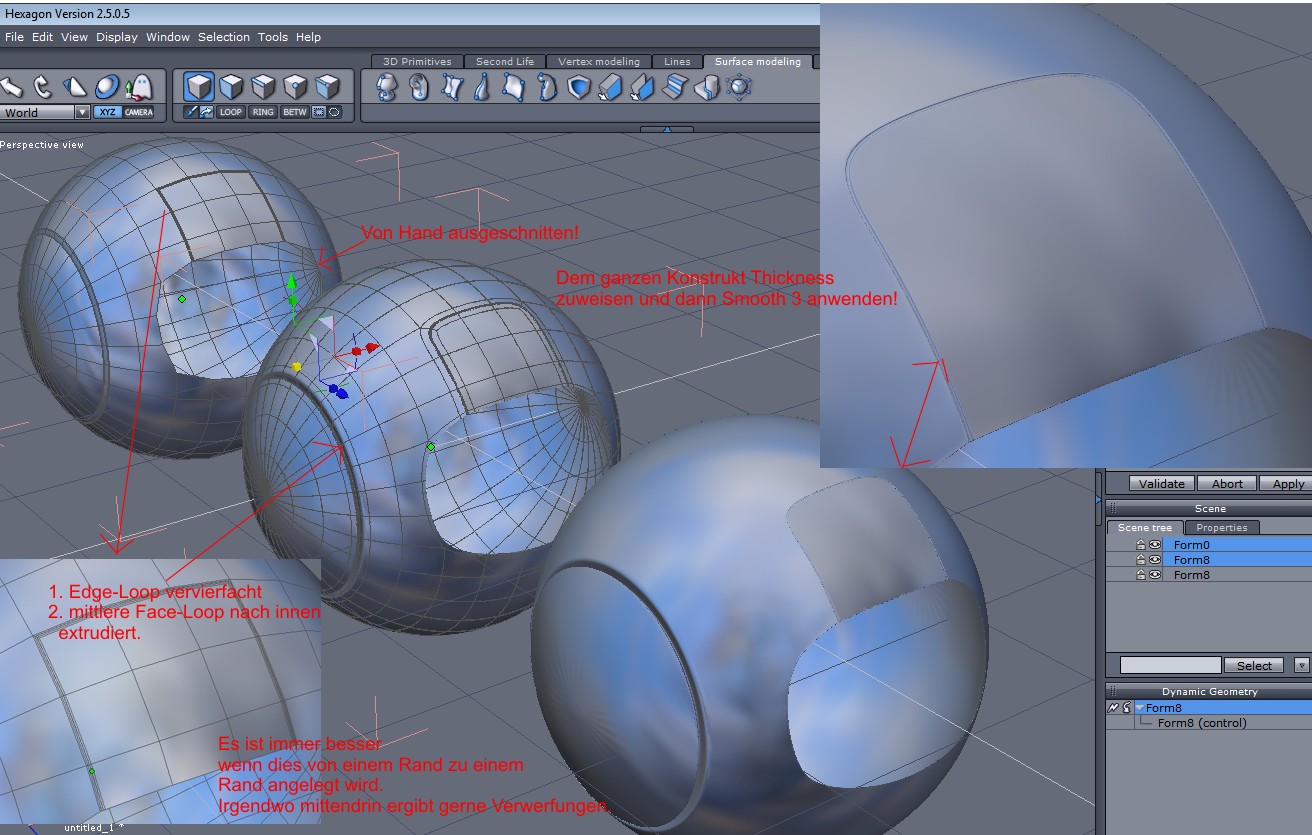Switch to the Second Life tab
Viewport: 1312px width, 835px height.
pos(505,62)
